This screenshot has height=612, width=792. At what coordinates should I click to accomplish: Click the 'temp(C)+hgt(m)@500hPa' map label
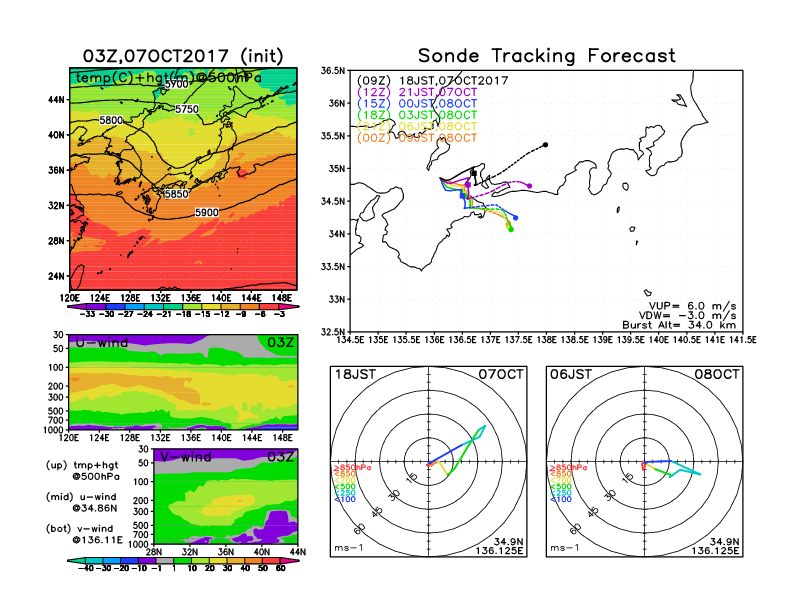(169, 78)
